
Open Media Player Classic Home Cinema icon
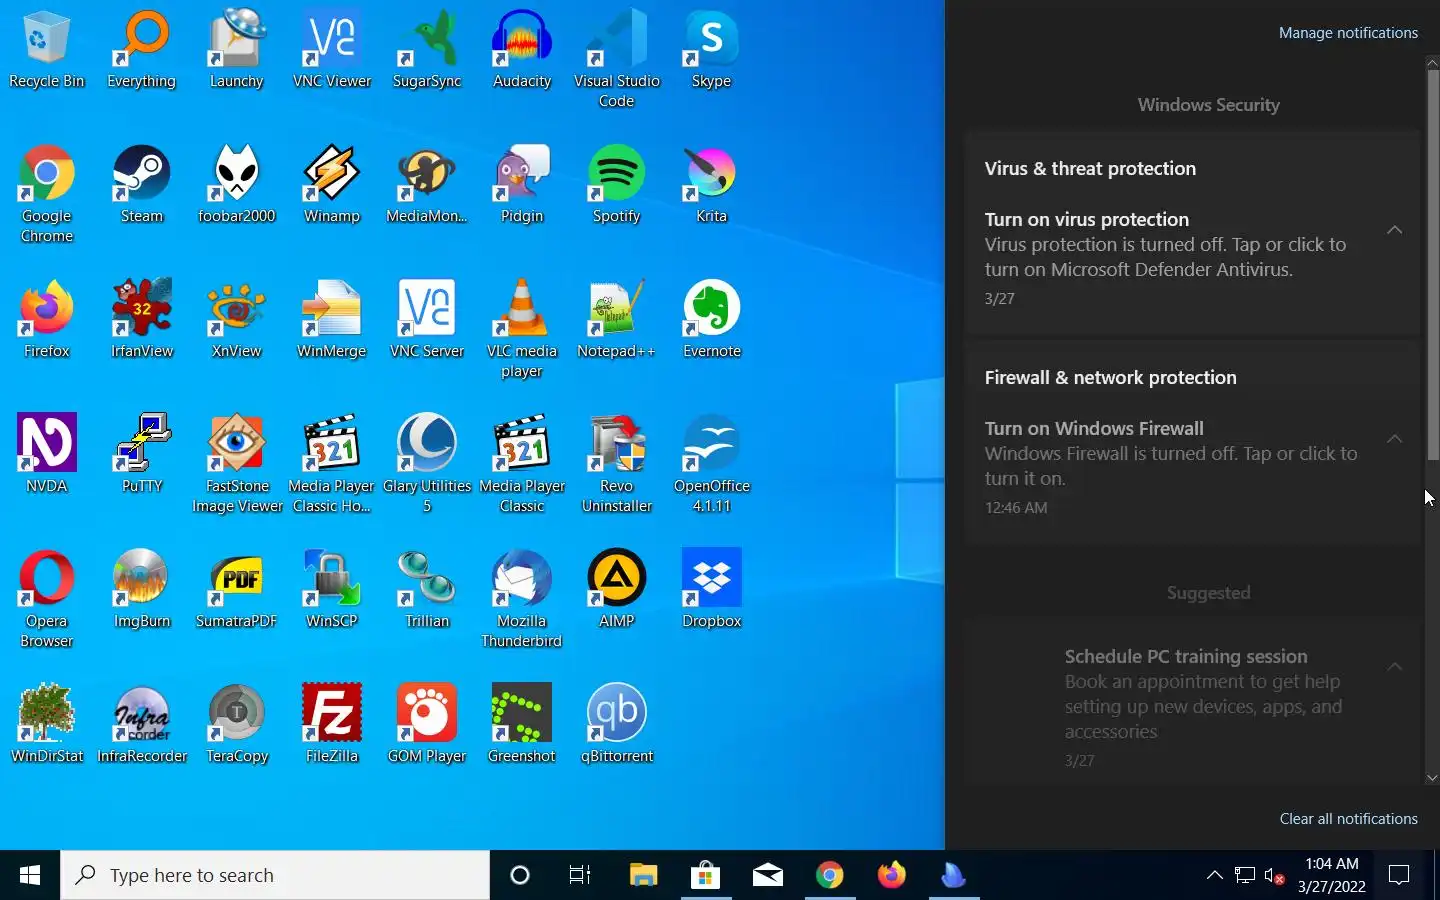tap(331, 465)
